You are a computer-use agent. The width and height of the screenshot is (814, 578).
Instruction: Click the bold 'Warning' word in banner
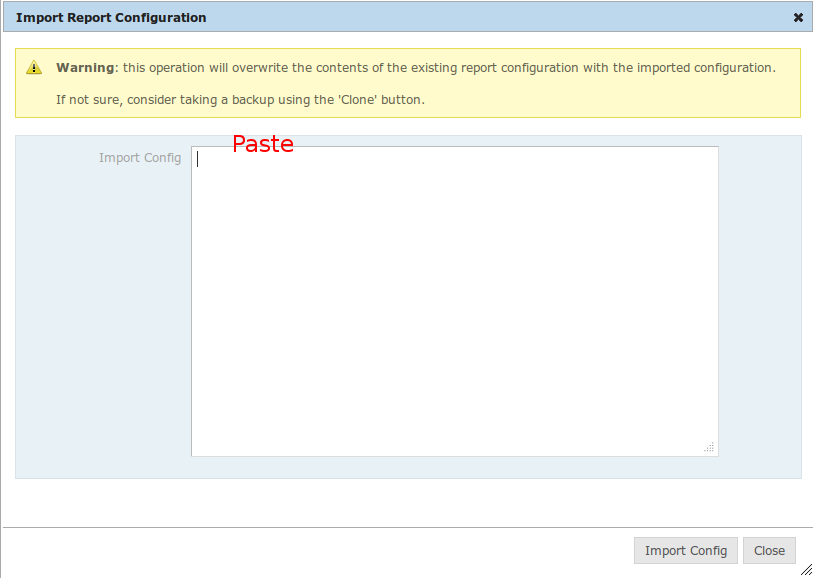pos(86,68)
